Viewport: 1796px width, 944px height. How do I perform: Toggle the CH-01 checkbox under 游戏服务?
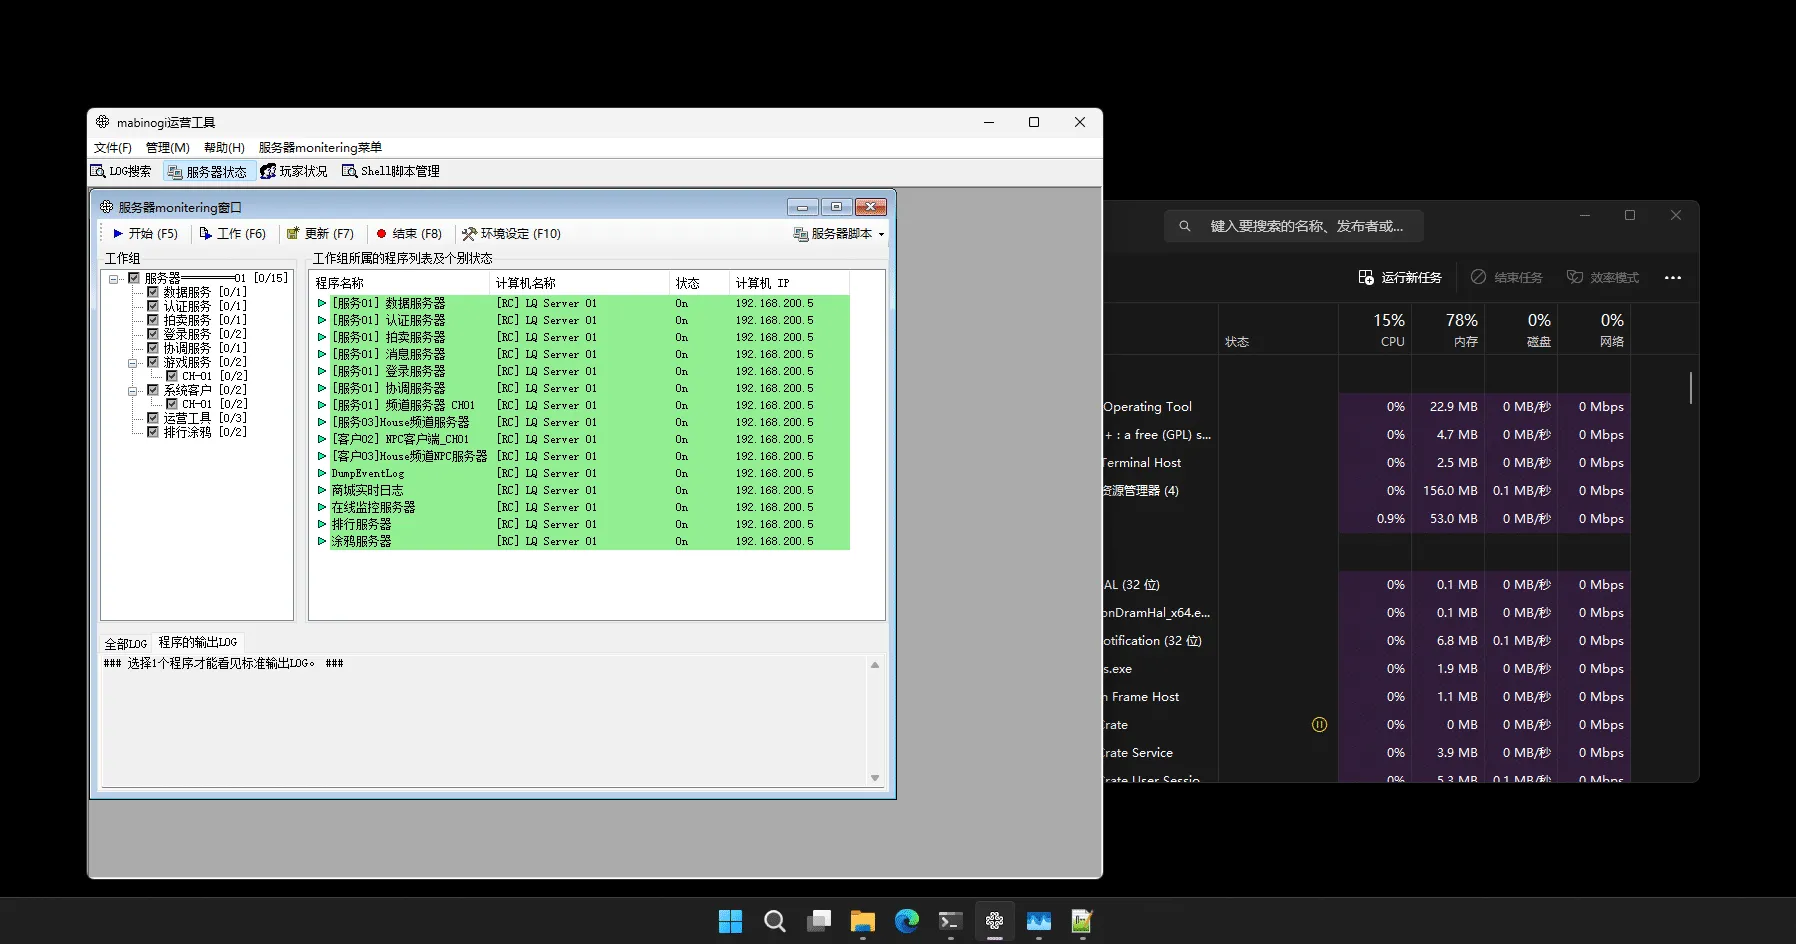pyautogui.click(x=171, y=376)
